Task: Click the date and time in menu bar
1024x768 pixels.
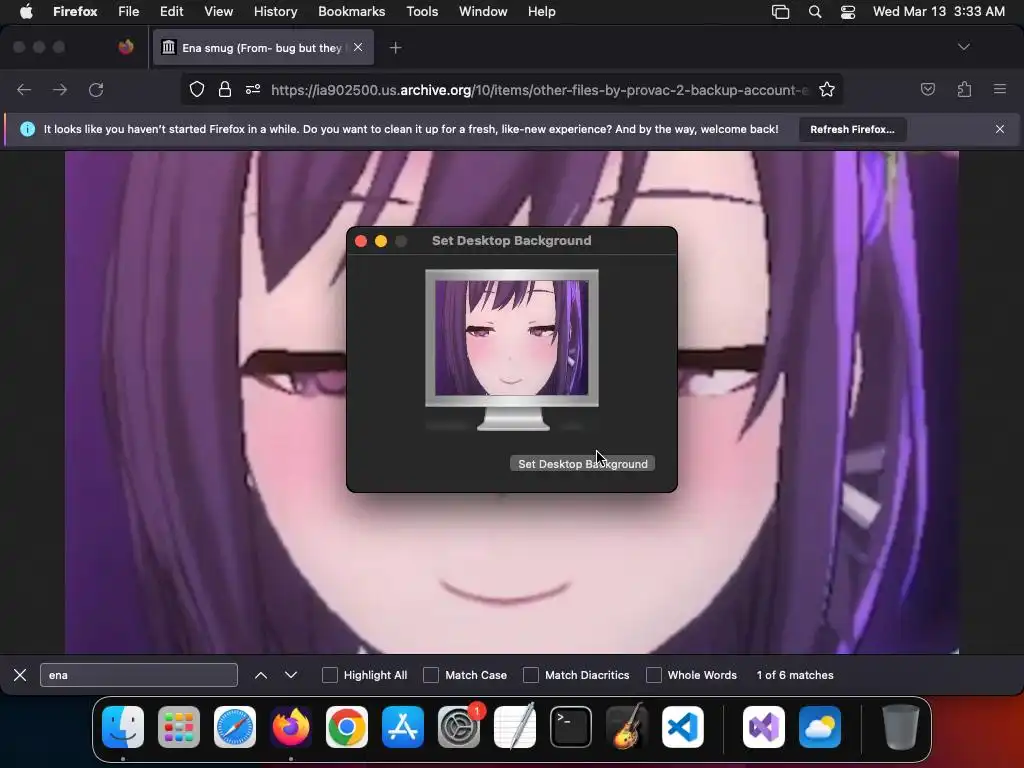Action: pos(938,12)
